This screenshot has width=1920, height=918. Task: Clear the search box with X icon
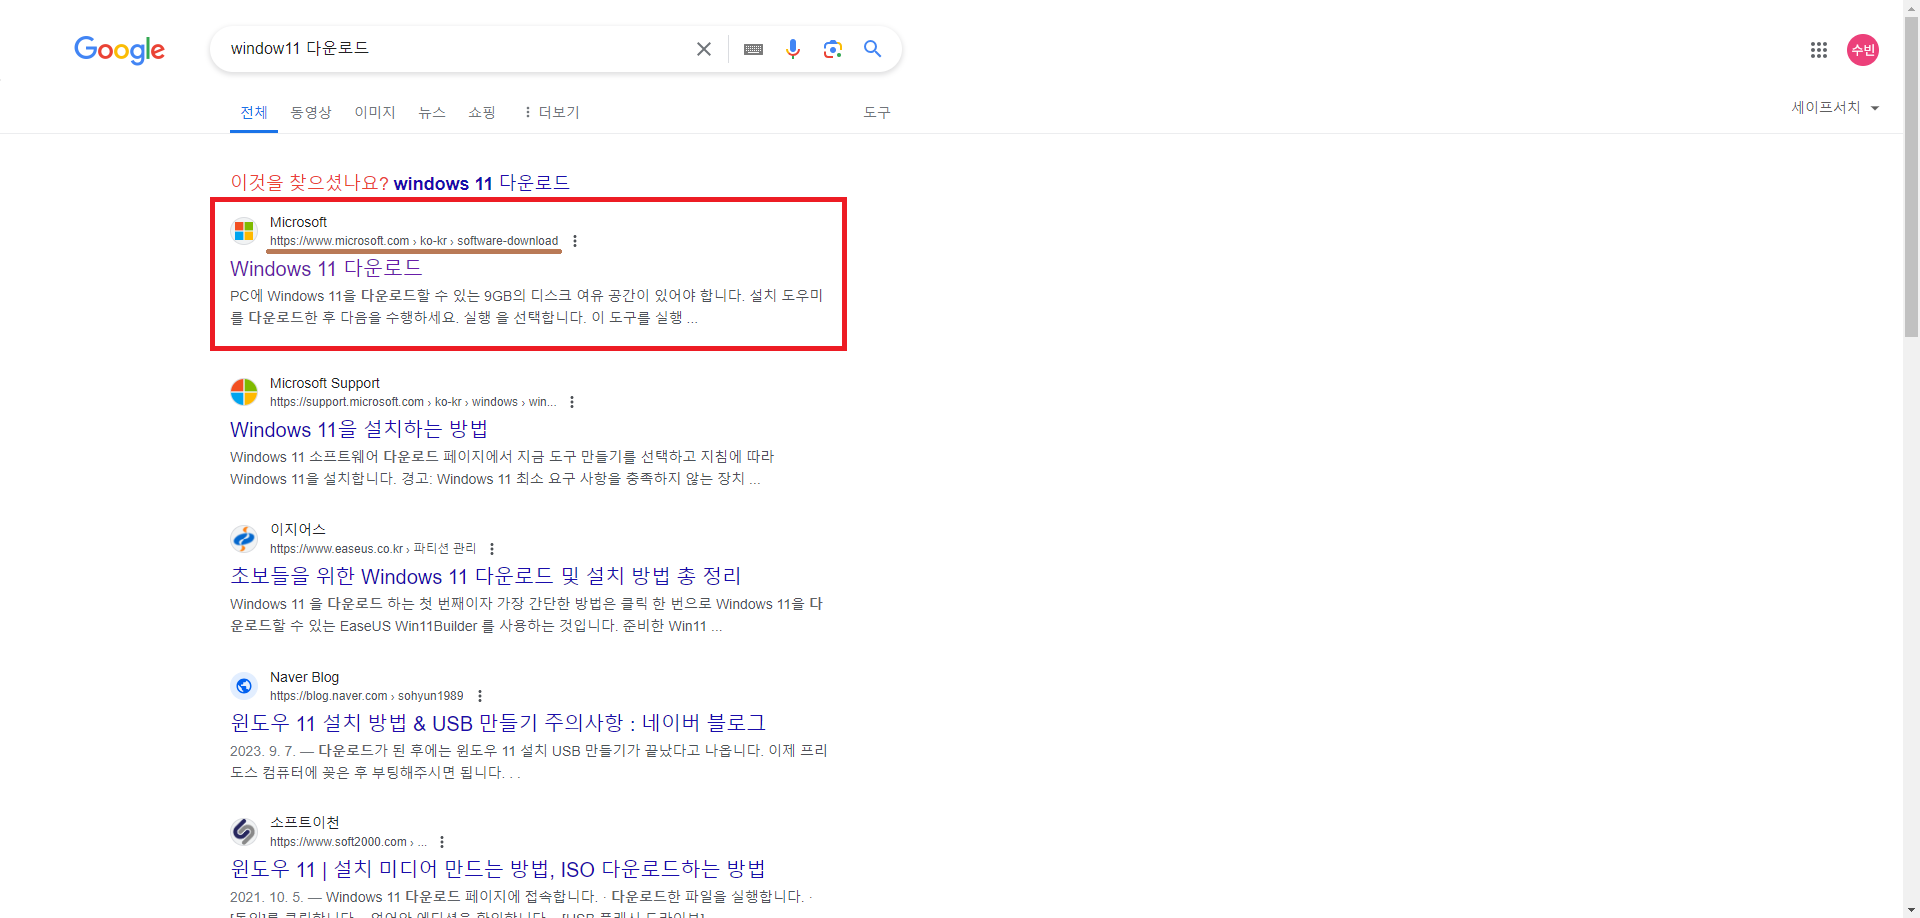point(704,49)
